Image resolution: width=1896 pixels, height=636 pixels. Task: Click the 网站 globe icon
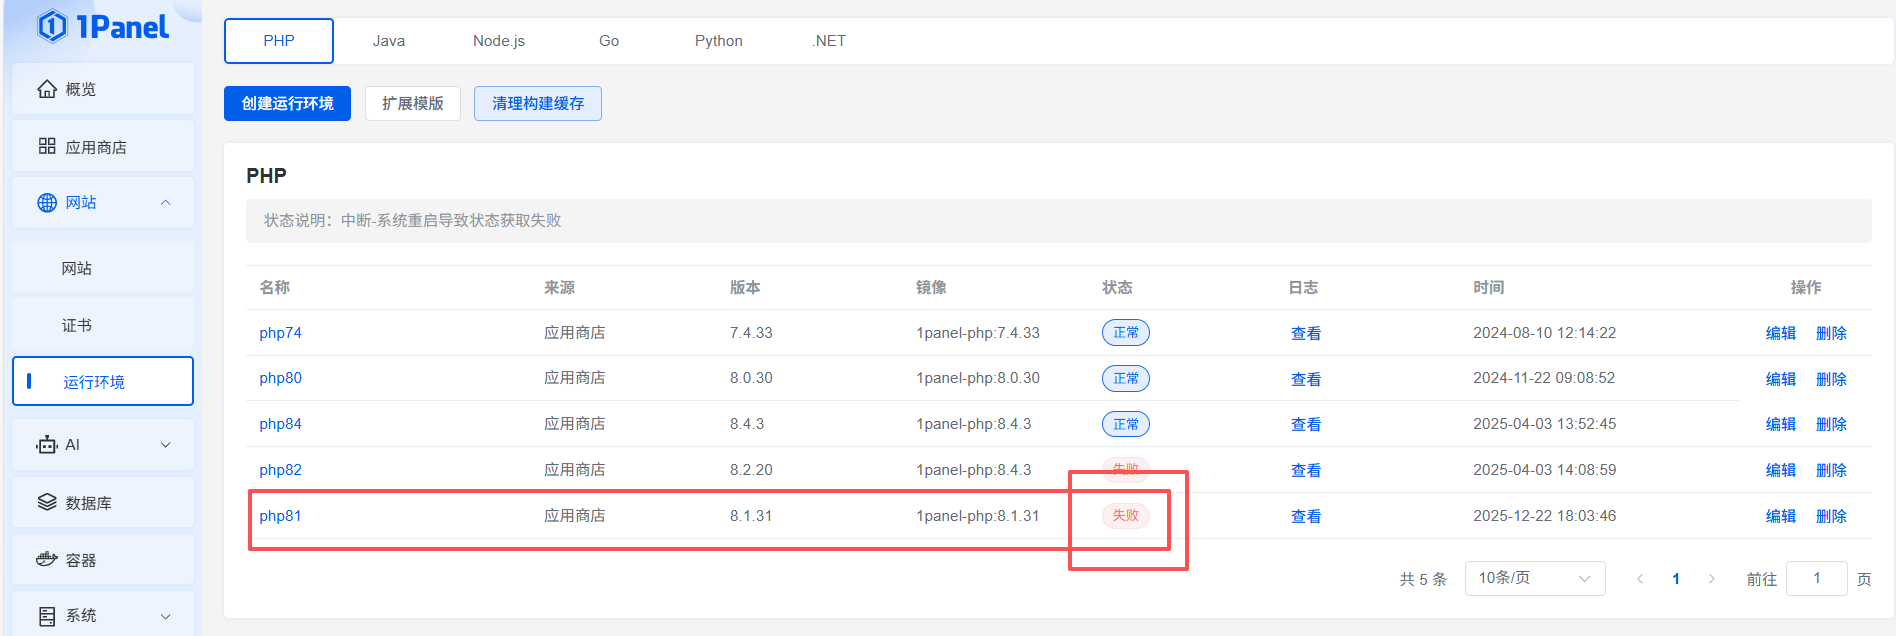point(47,203)
